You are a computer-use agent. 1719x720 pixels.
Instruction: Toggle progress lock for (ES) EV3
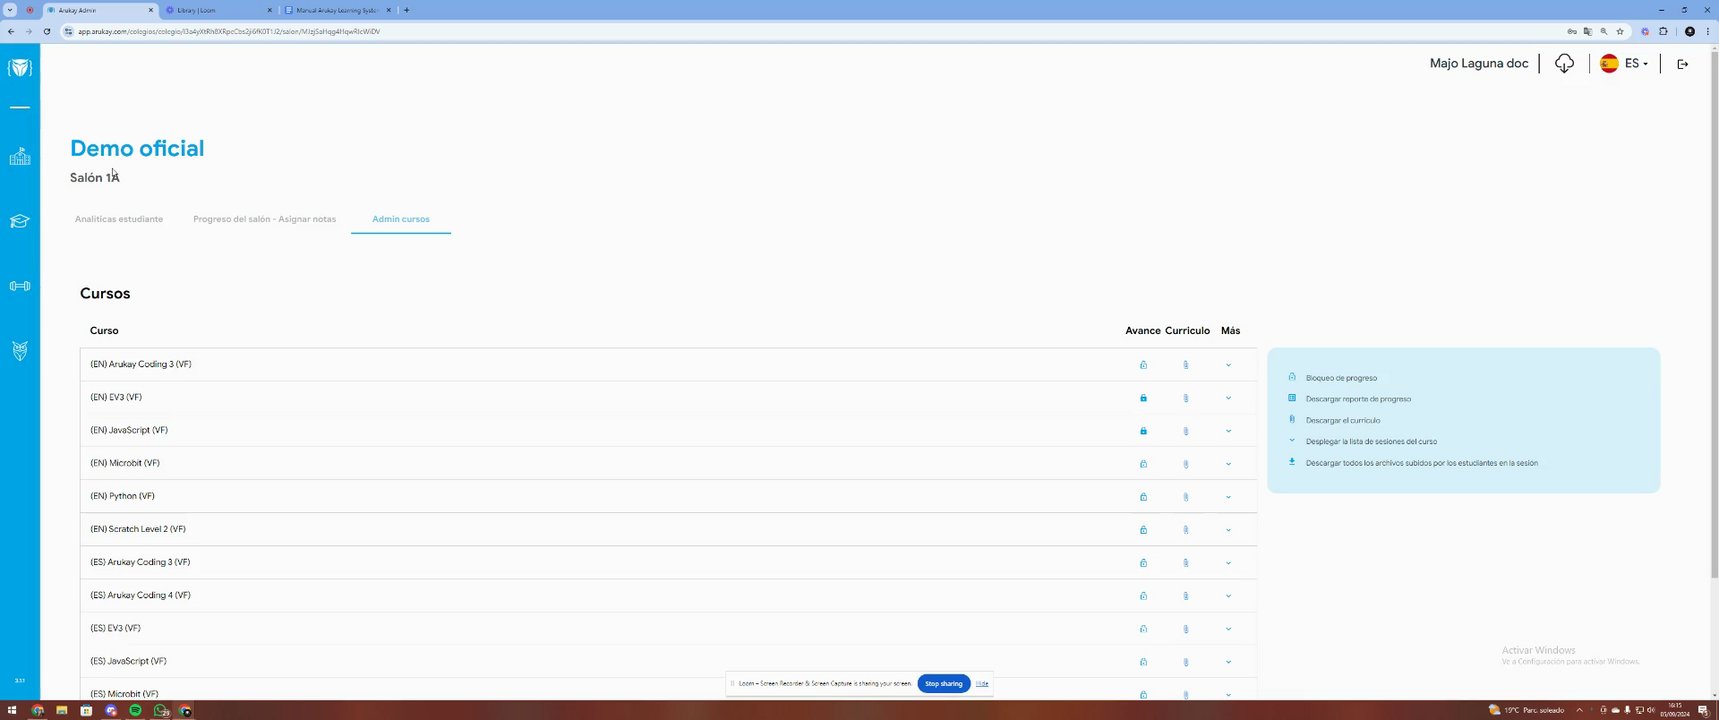(x=1143, y=629)
